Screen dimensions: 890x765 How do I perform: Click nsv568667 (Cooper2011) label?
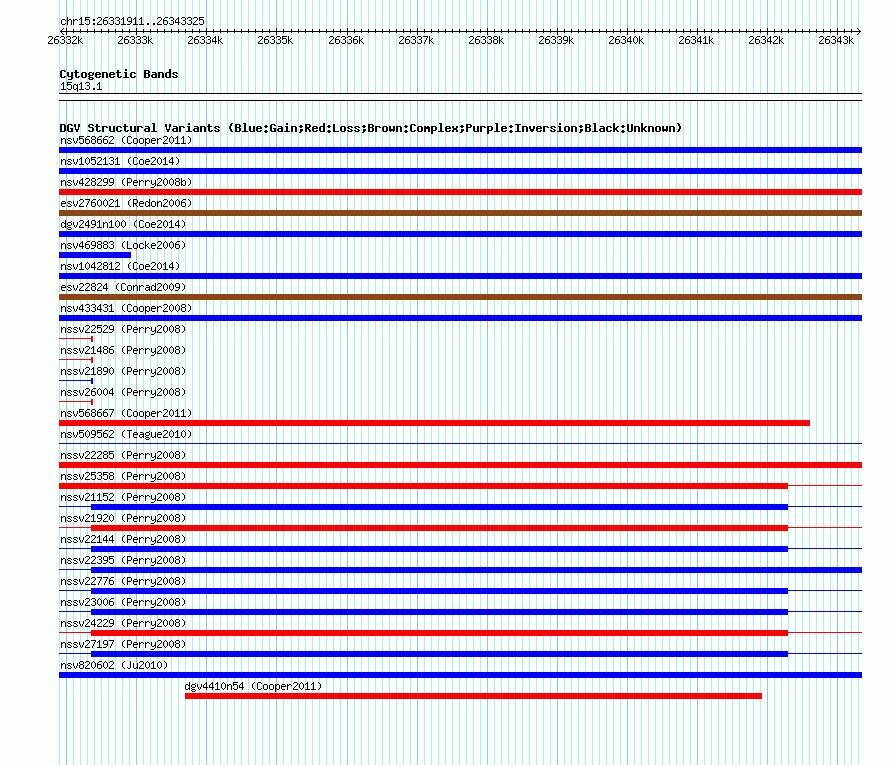[126, 413]
